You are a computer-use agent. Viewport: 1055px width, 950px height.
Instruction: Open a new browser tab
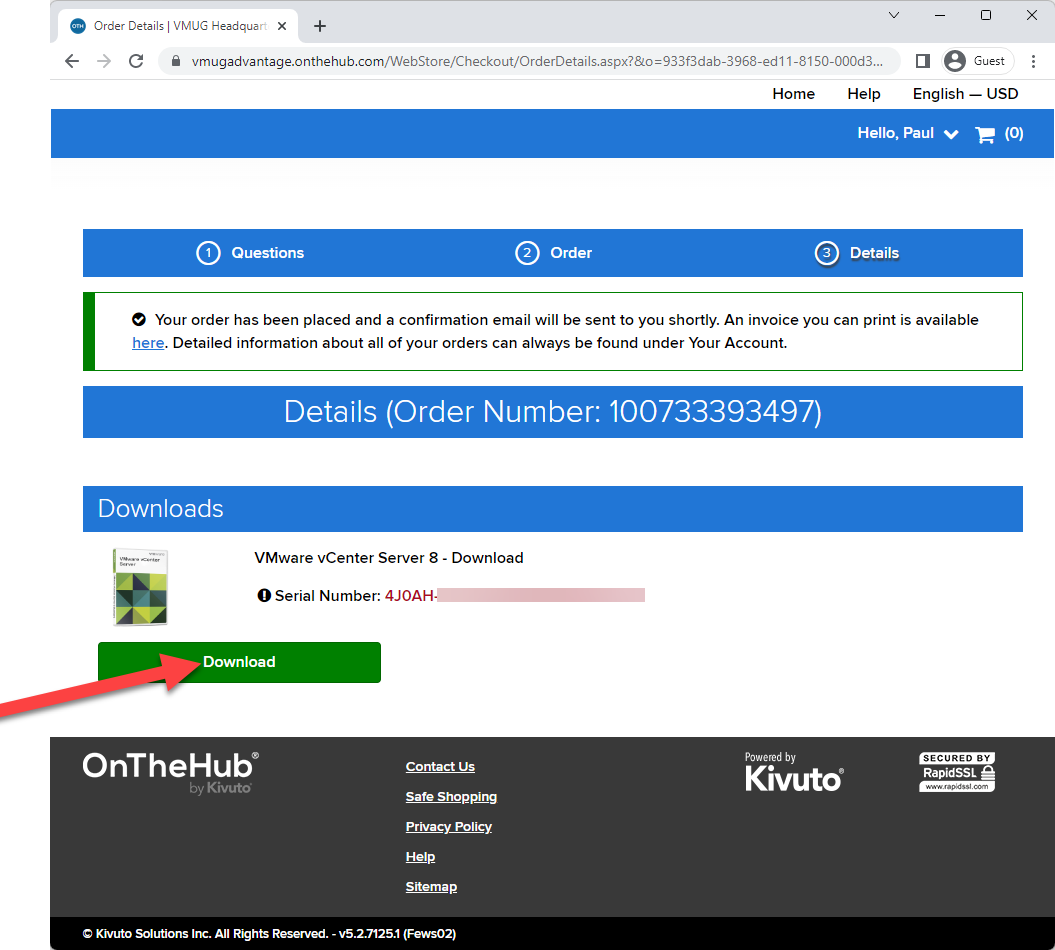pyautogui.click(x=320, y=26)
